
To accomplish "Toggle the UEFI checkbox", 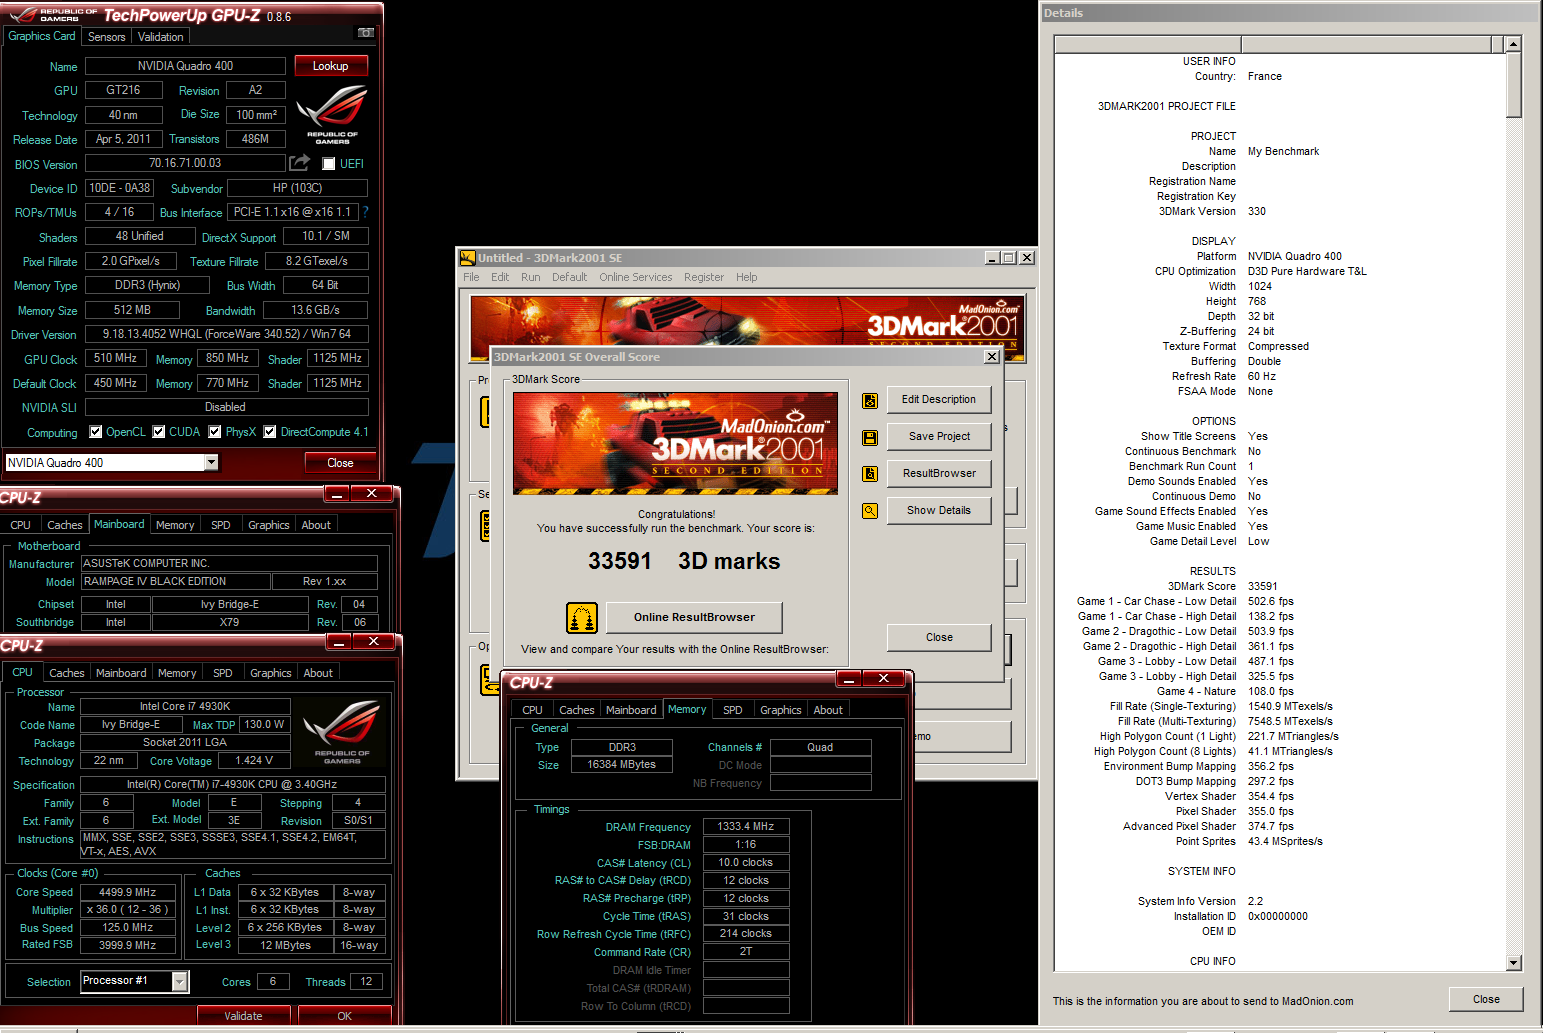I will [328, 164].
